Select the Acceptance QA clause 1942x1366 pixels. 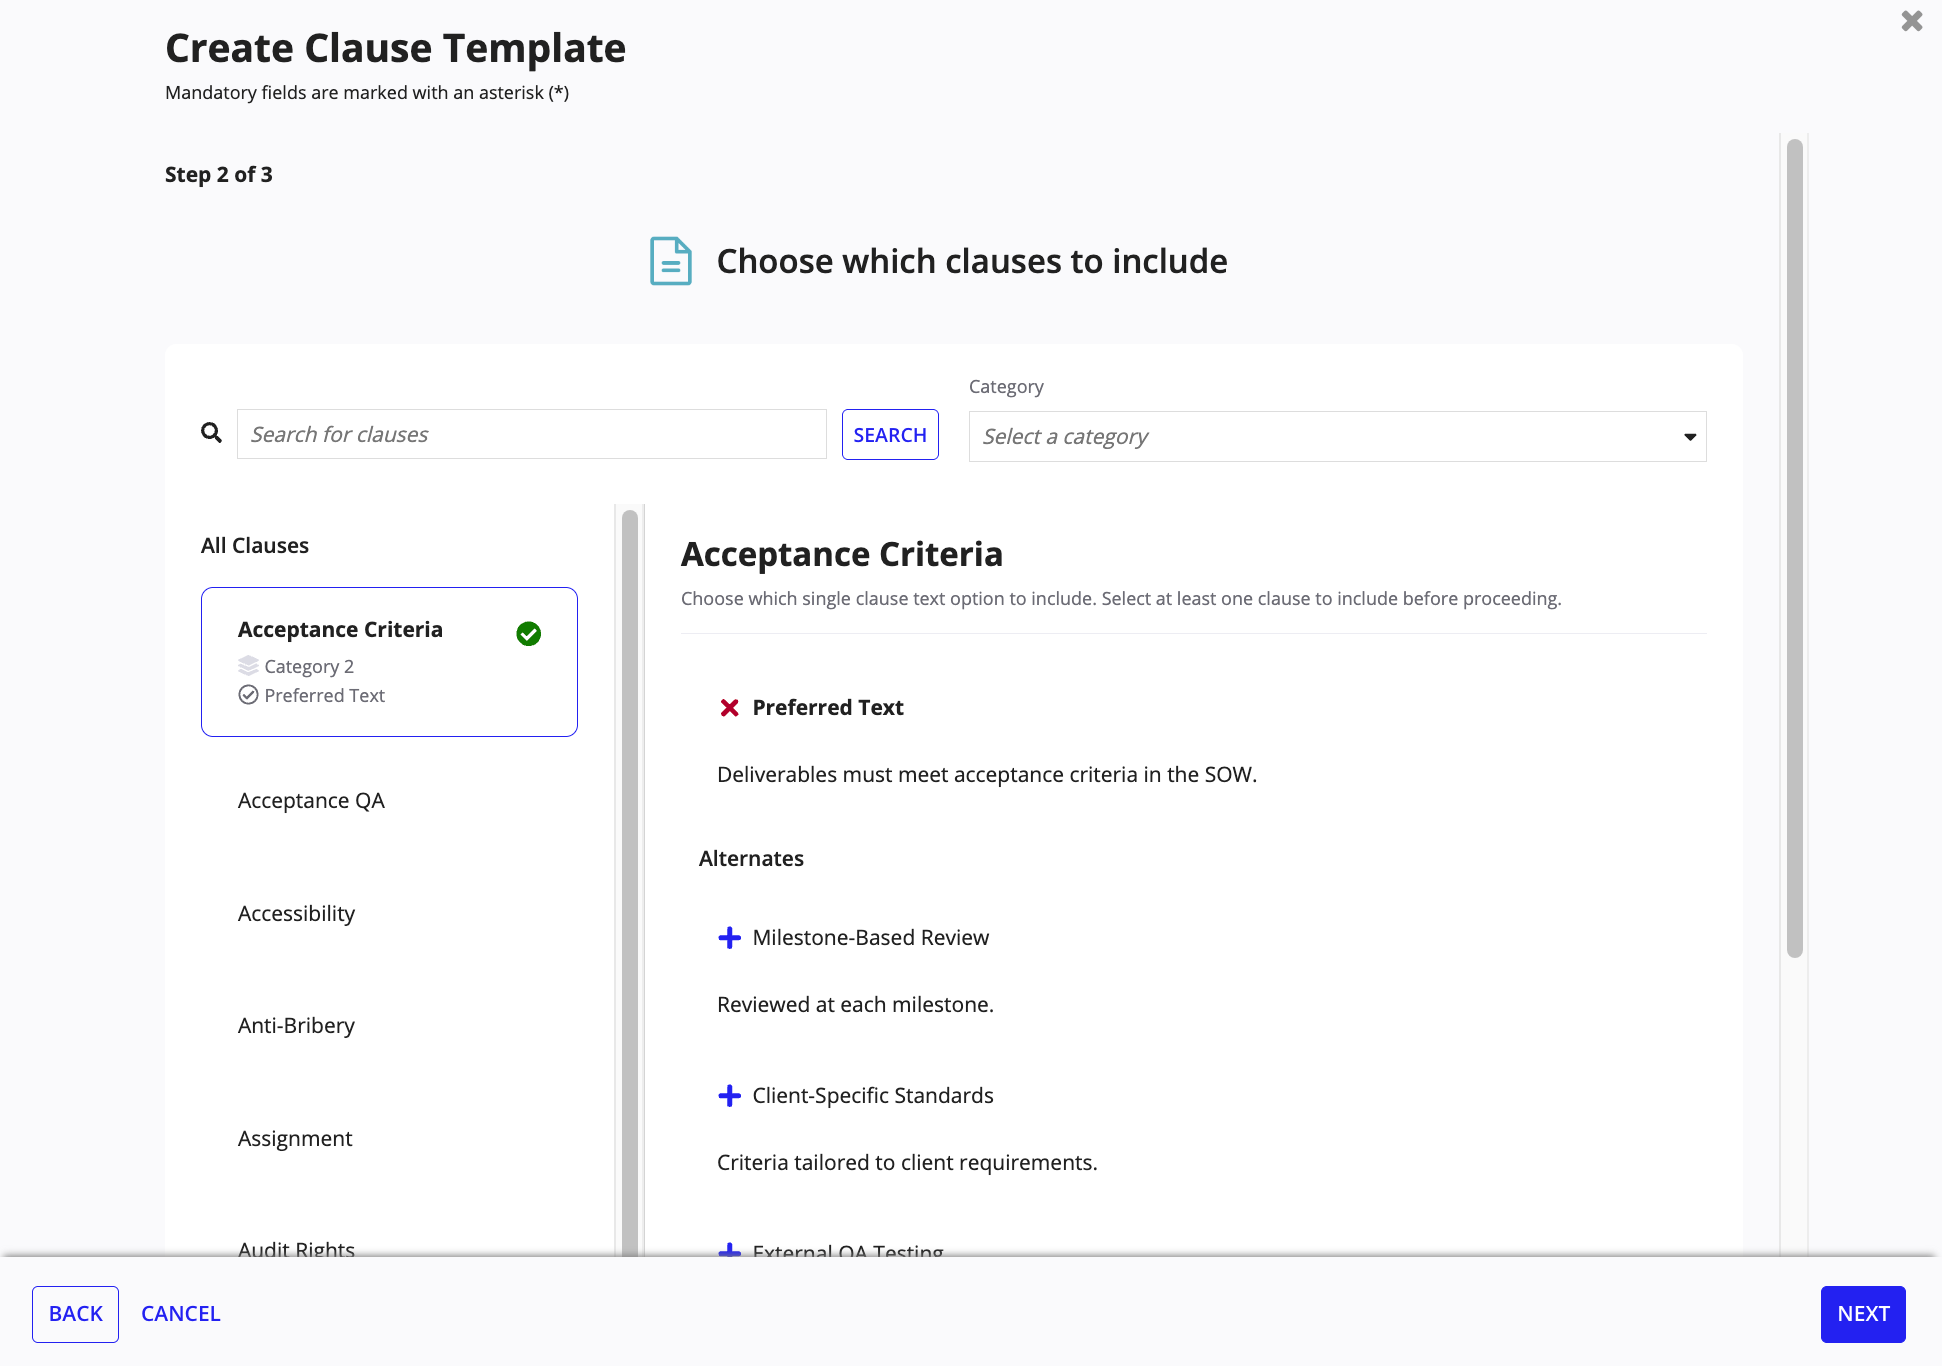pos(311,801)
